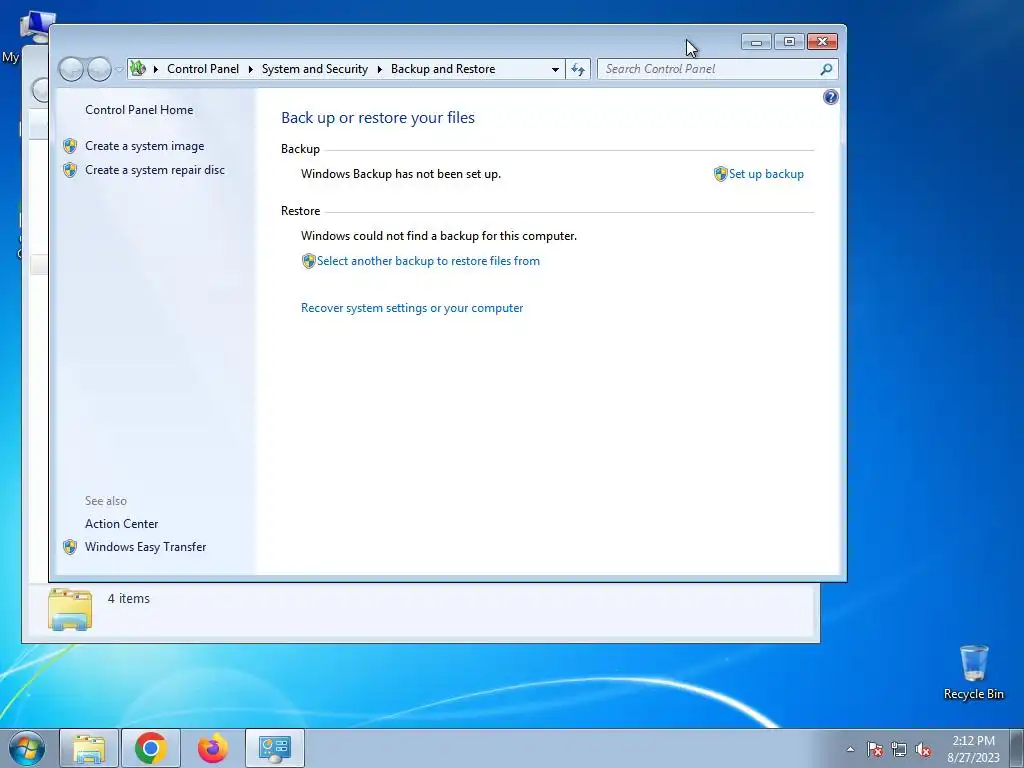This screenshot has height=768, width=1024.
Task: Expand the arrow after Control Panel breadcrumb
Action: (250, 69)
